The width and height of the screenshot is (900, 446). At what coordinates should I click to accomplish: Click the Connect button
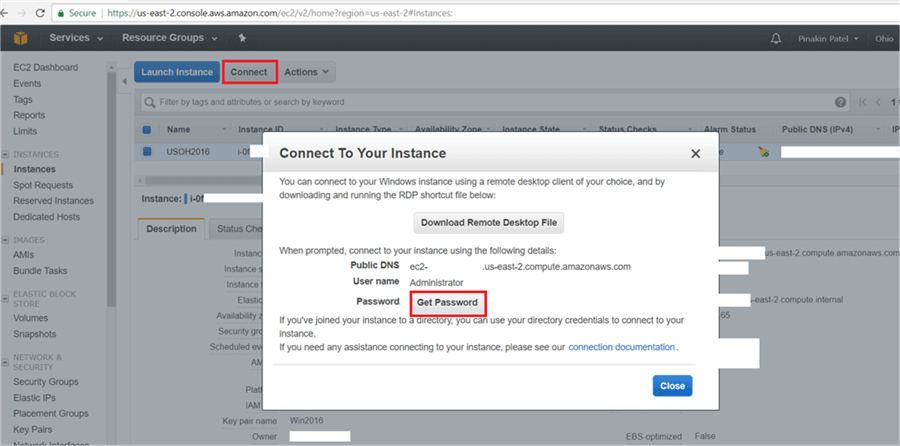point(249,72)
